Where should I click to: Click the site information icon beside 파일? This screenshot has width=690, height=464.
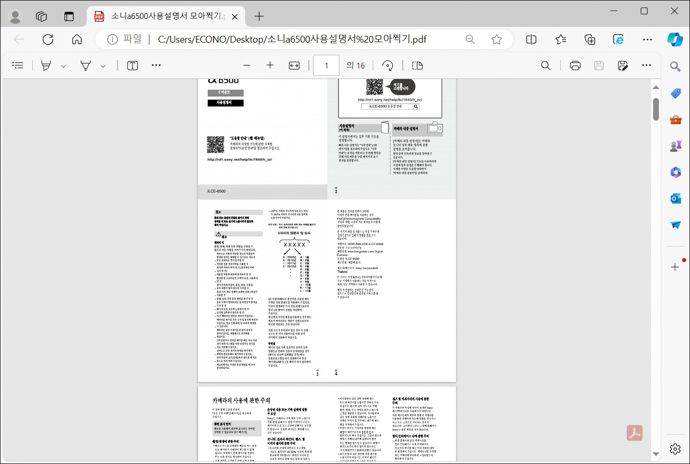(x=112, y=40)
